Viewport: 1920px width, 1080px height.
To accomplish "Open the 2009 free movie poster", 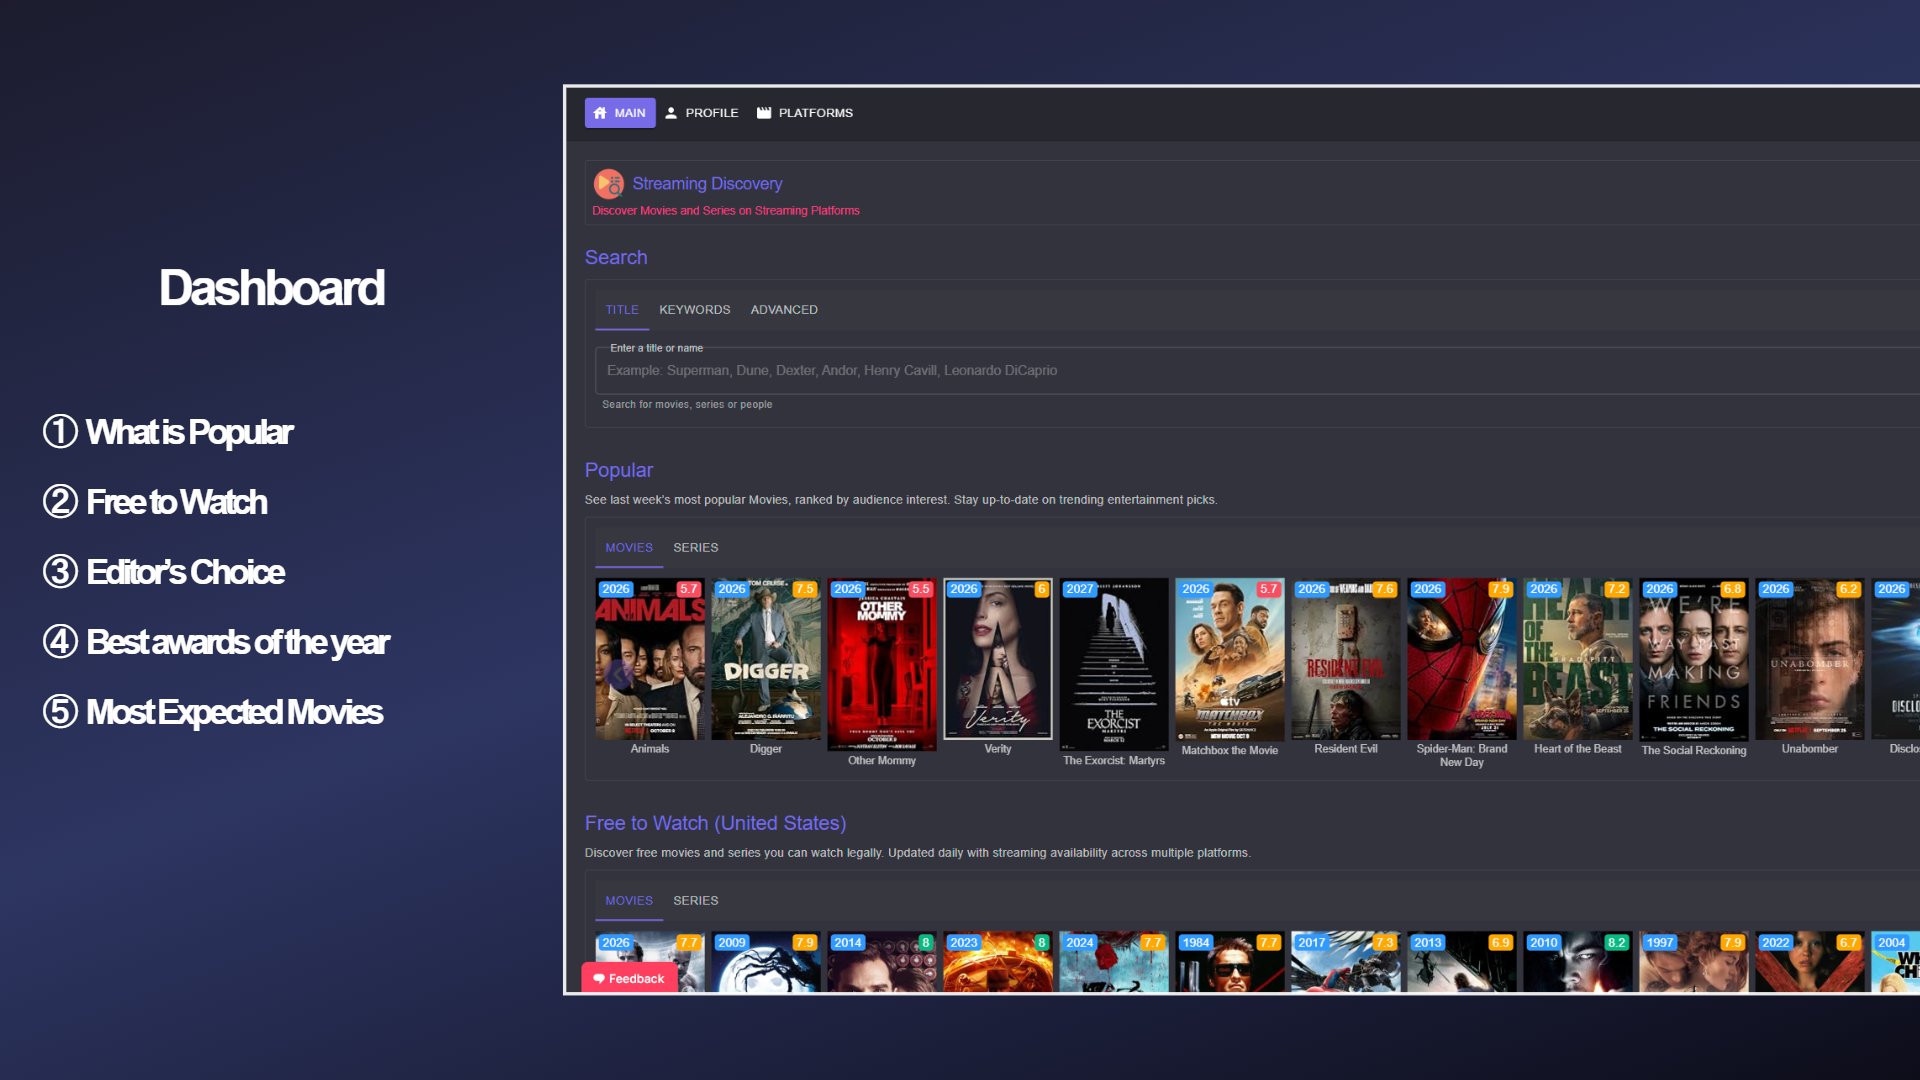I will [766, 962].
